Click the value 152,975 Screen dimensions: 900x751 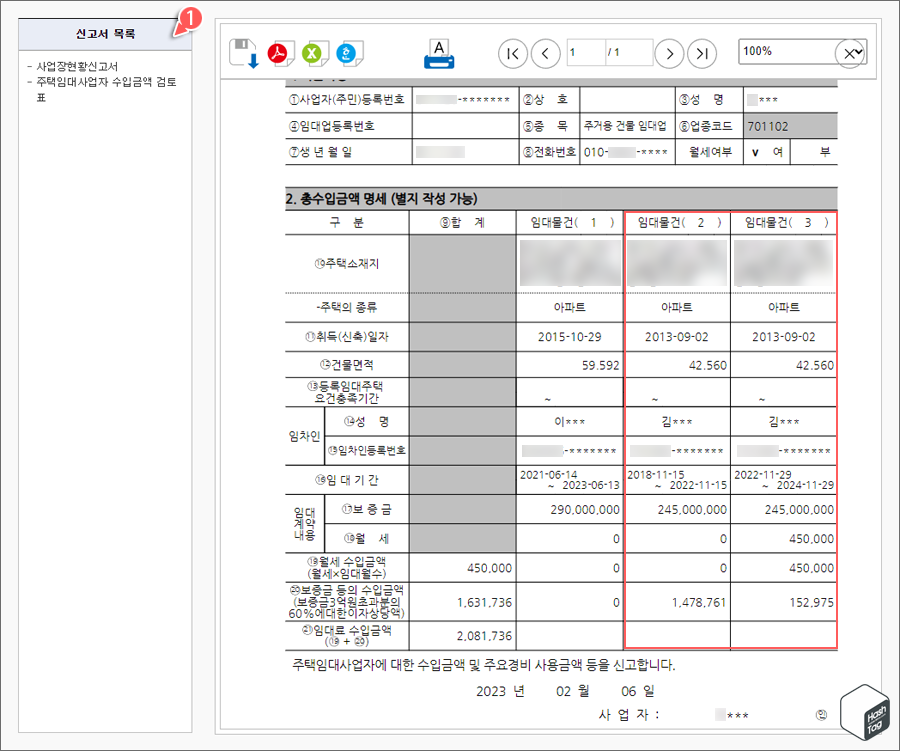810,602
